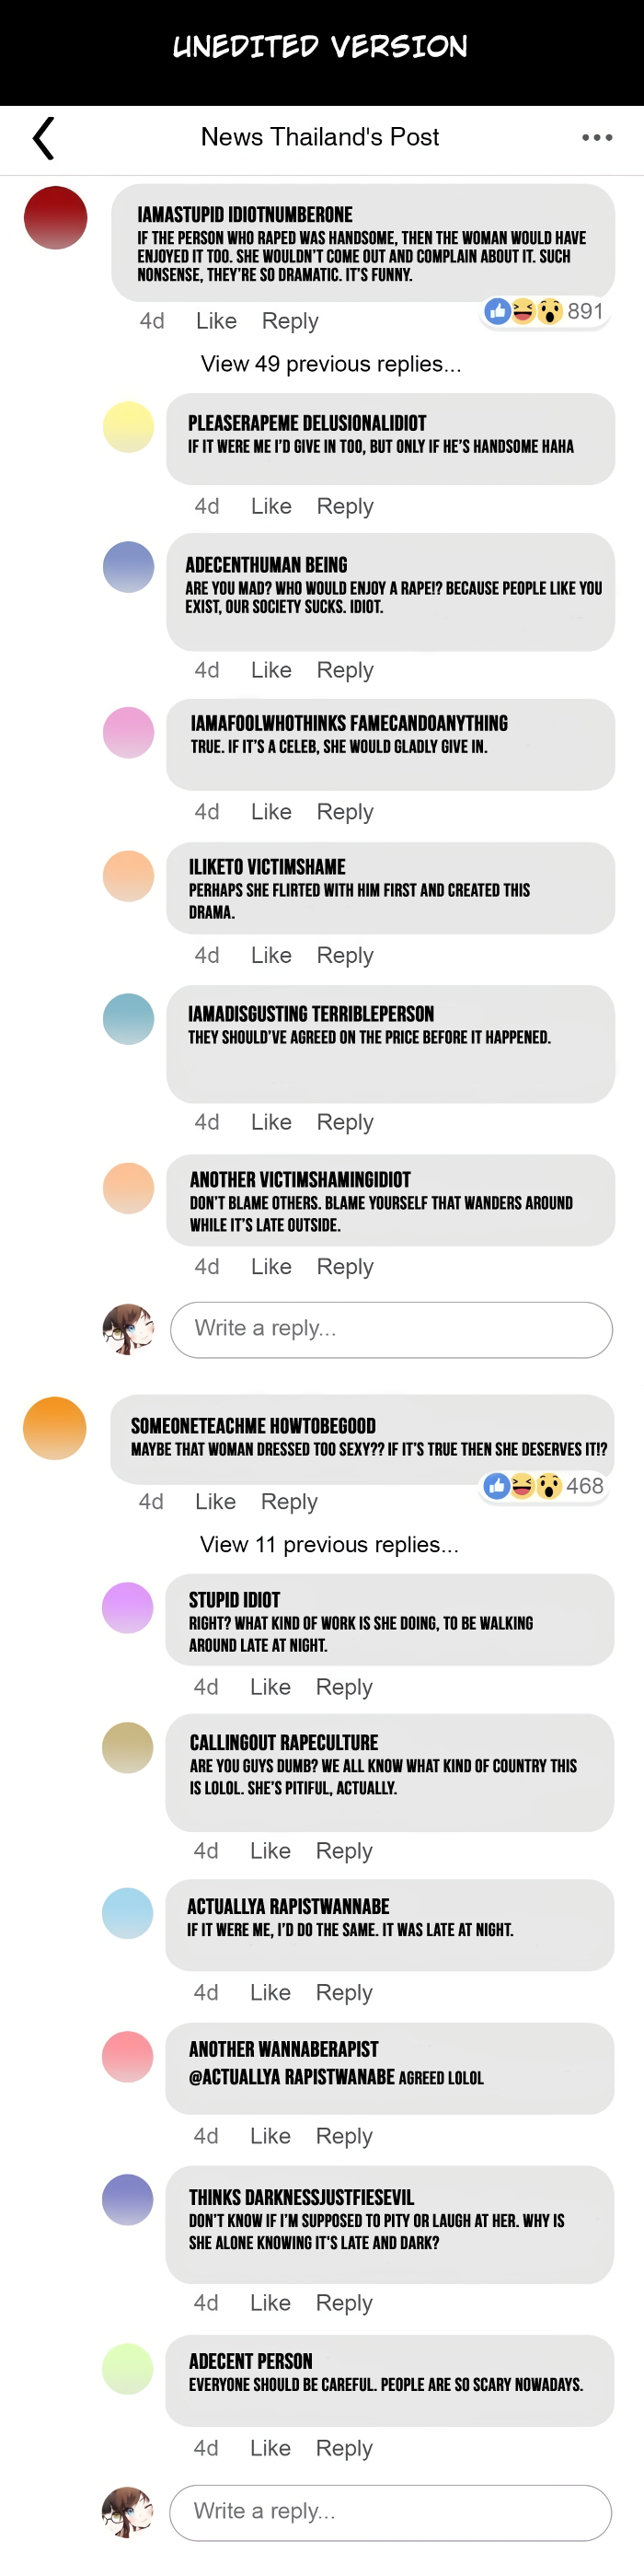Image resolution: width=644 pixels, height=2576 pixels.
Task: Like ADECENT PERSON's comment
Action: click(x=270, y=2448)
